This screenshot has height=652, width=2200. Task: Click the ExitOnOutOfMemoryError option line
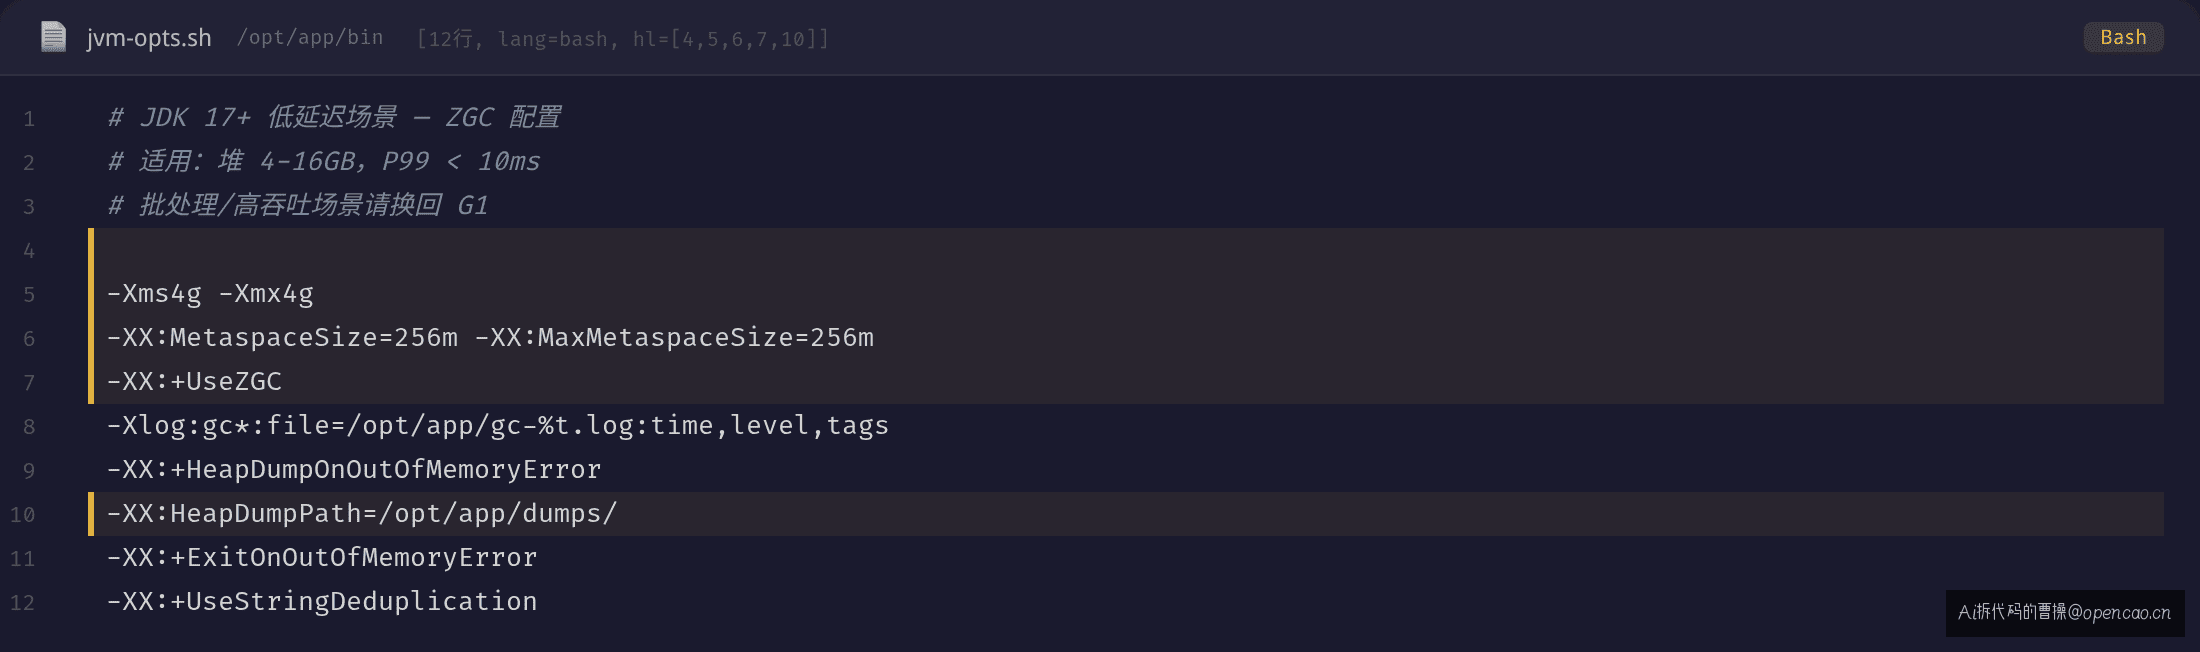pos(322,558)
